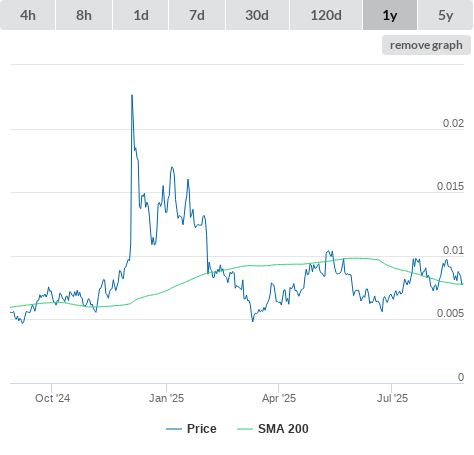474x455 pixels.
Task: Click the blue Price legend line marker
Action: tap(174, 429)
